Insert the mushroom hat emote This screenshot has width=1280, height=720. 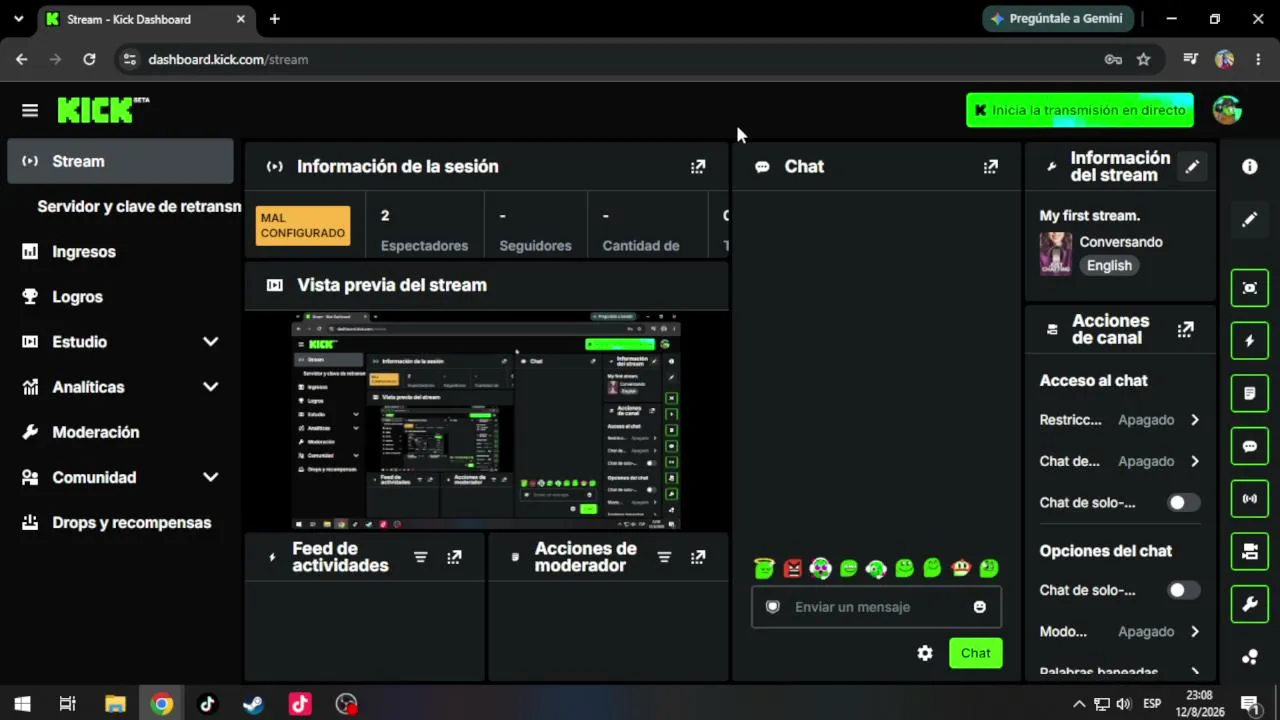(961, 568)
